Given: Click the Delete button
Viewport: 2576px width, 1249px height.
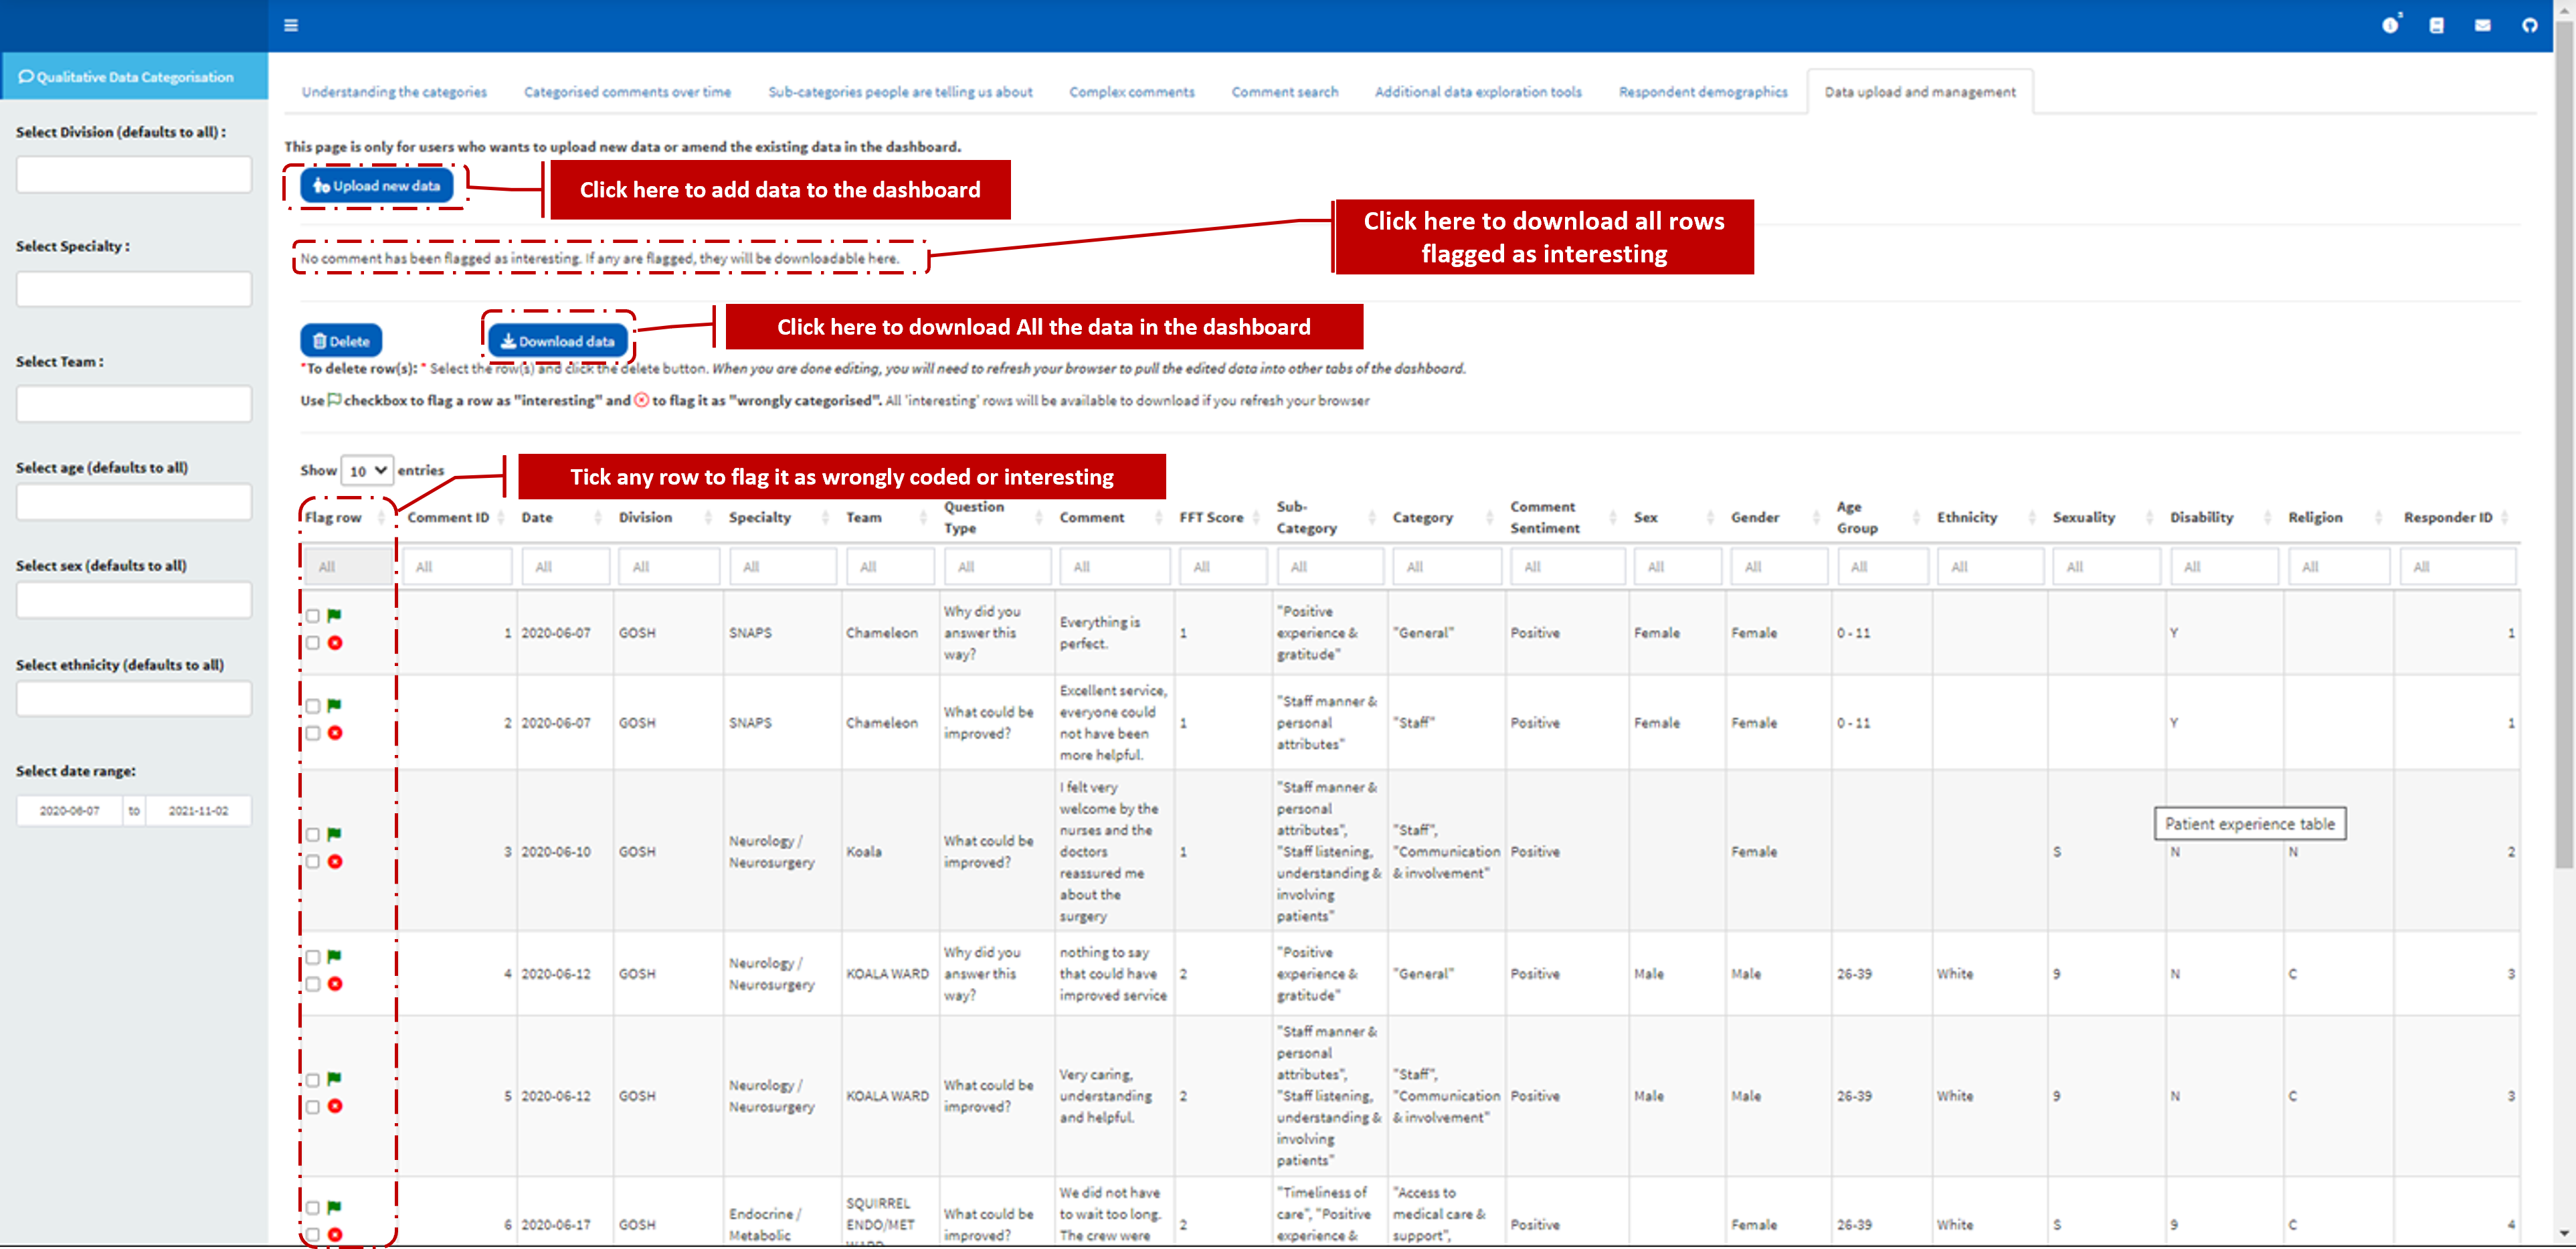Looking at the screenshot, I should (x=341, y=342).
